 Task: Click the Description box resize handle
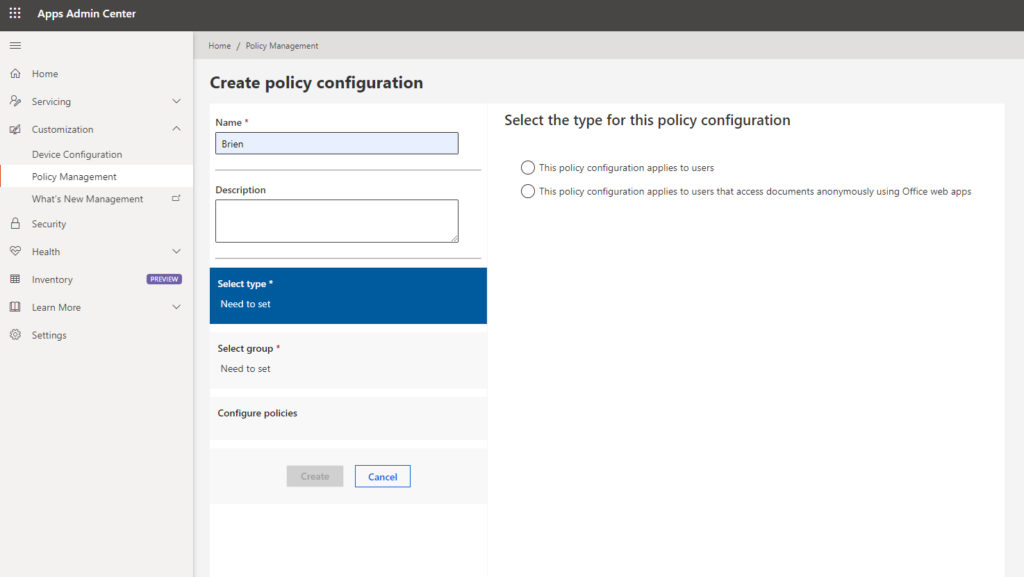coord(455,238)
